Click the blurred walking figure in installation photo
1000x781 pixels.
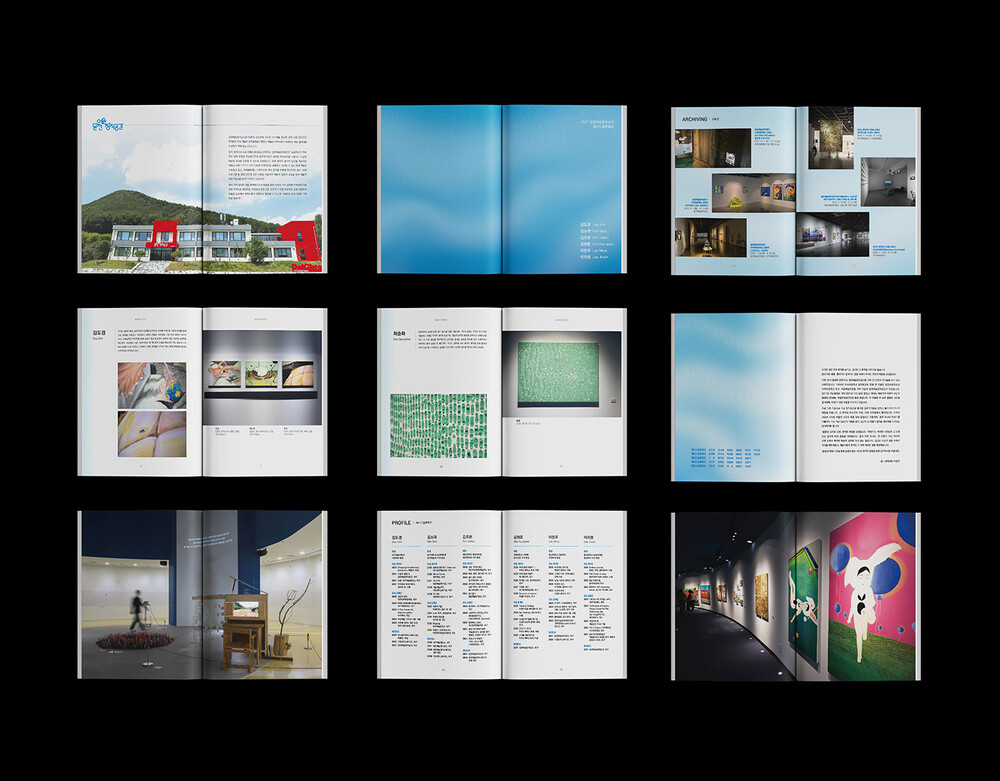138,610
